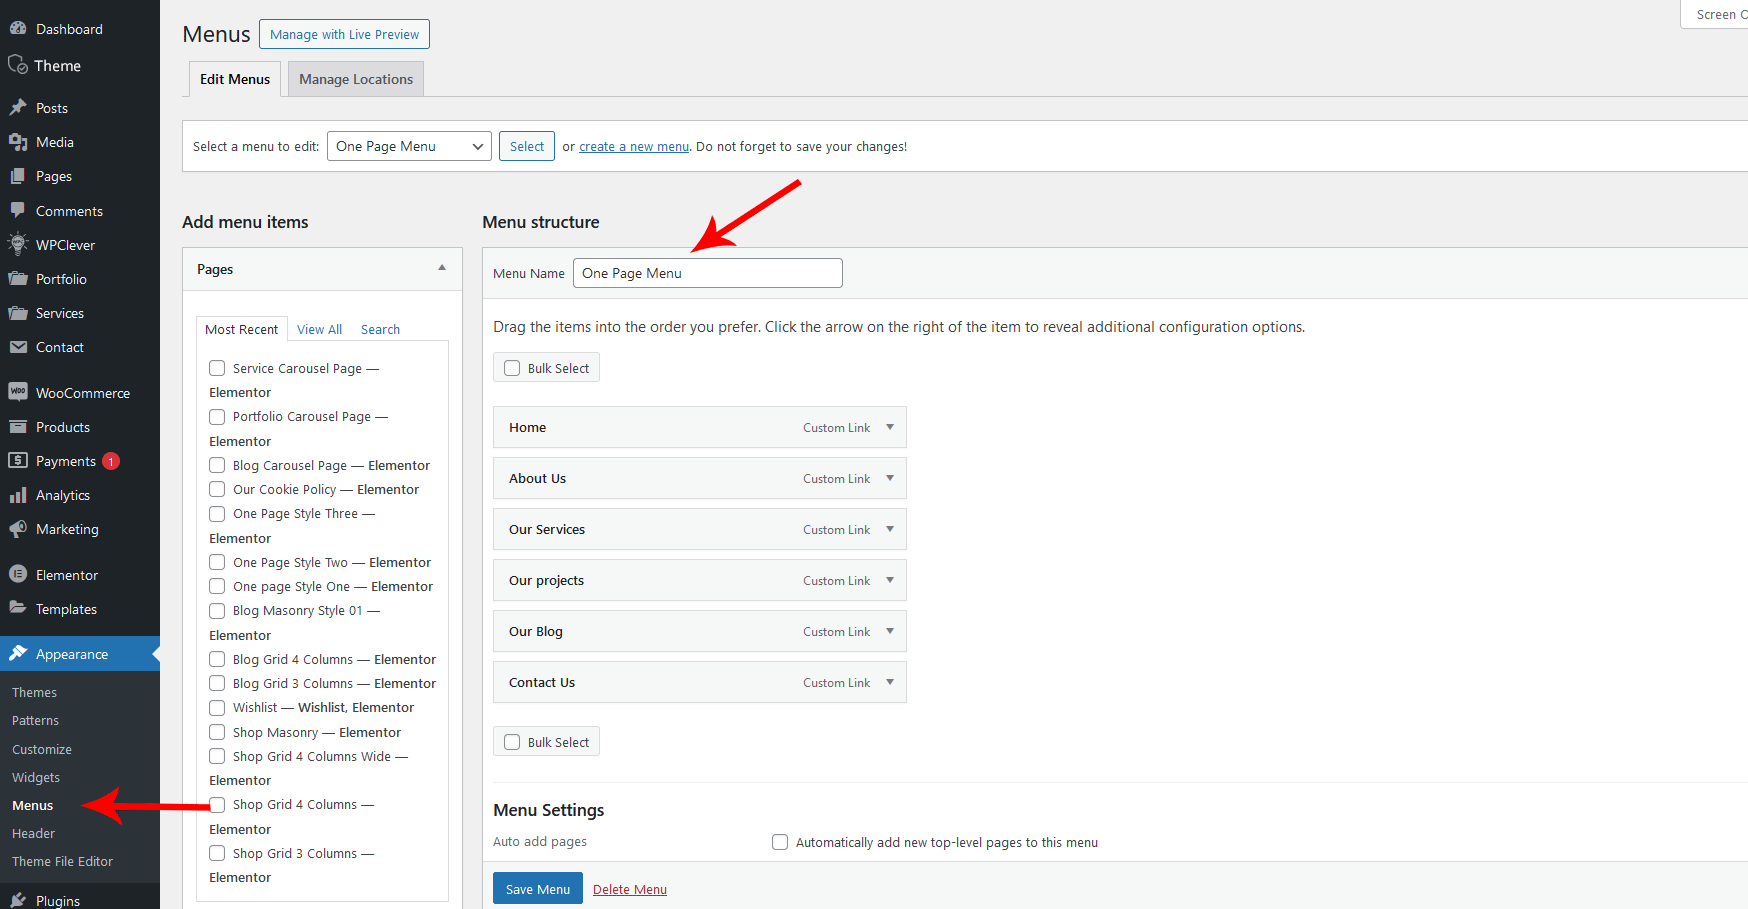
Task: Enable automatically add new top-level pages
Action: point(780,842)
